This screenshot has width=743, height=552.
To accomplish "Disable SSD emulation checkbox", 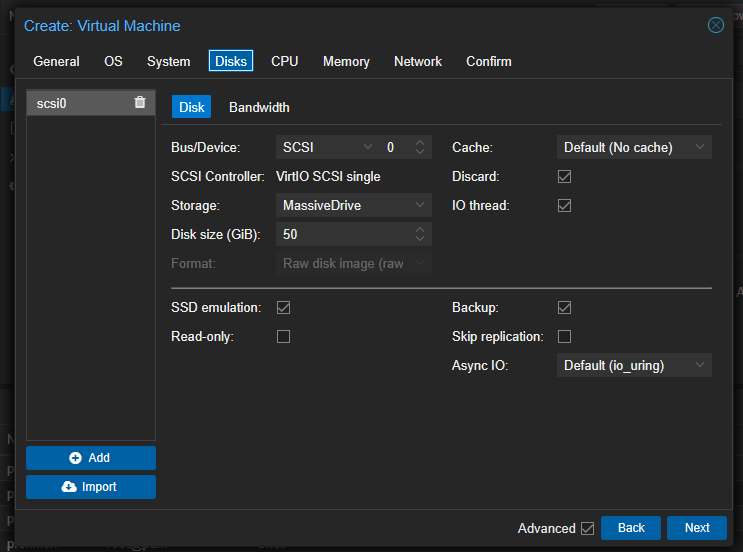I will pos(283,308).
